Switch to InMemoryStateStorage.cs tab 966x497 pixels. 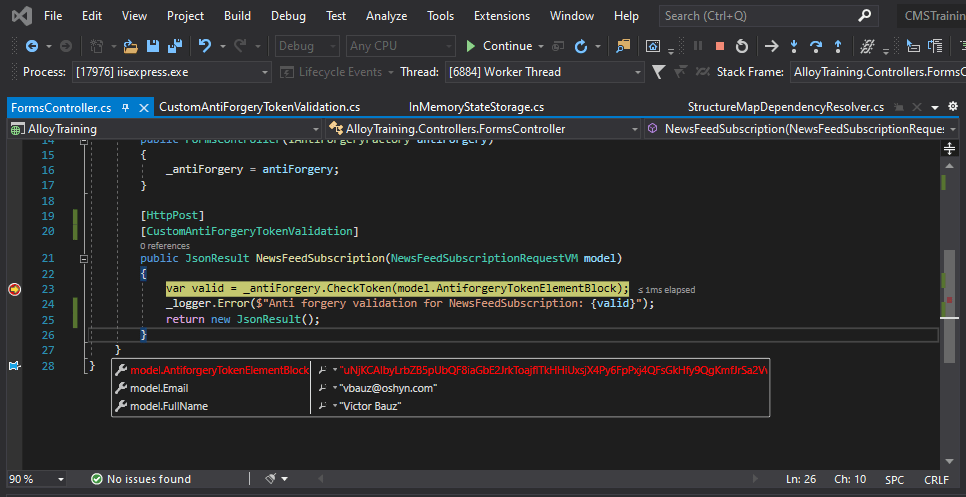pyautogui.click(x=476, y=107)
